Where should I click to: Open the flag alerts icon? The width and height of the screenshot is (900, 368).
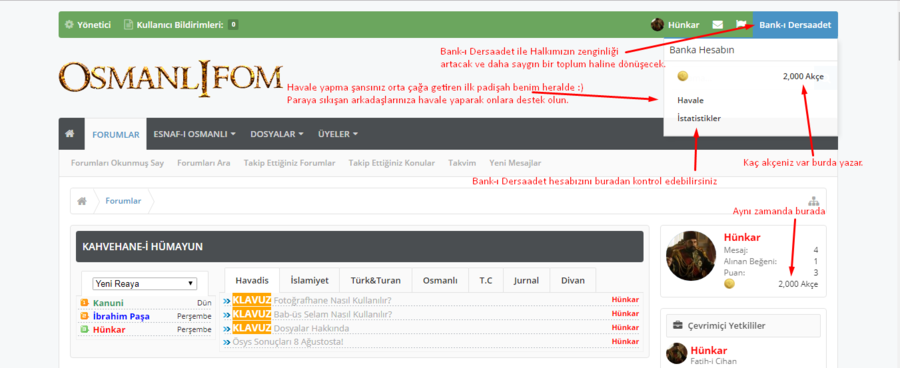pos(740,25)
